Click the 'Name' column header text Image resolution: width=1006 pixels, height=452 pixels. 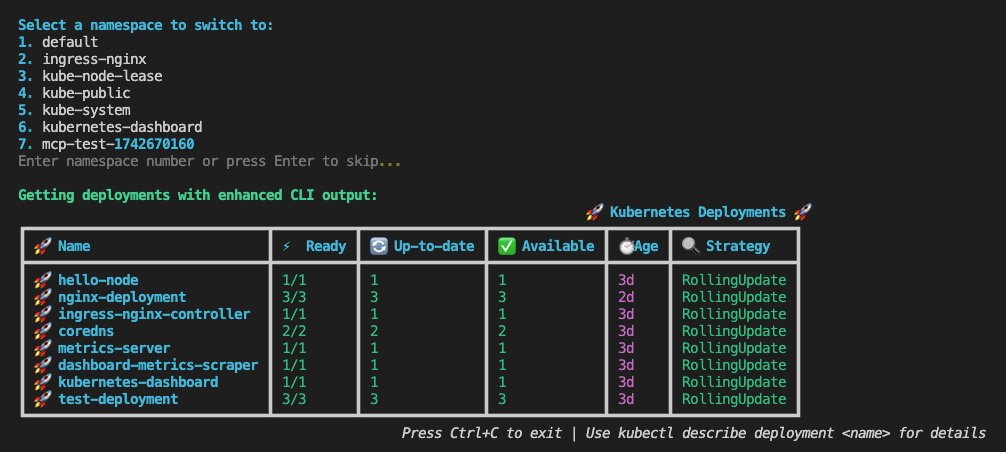tap(74, 246)
